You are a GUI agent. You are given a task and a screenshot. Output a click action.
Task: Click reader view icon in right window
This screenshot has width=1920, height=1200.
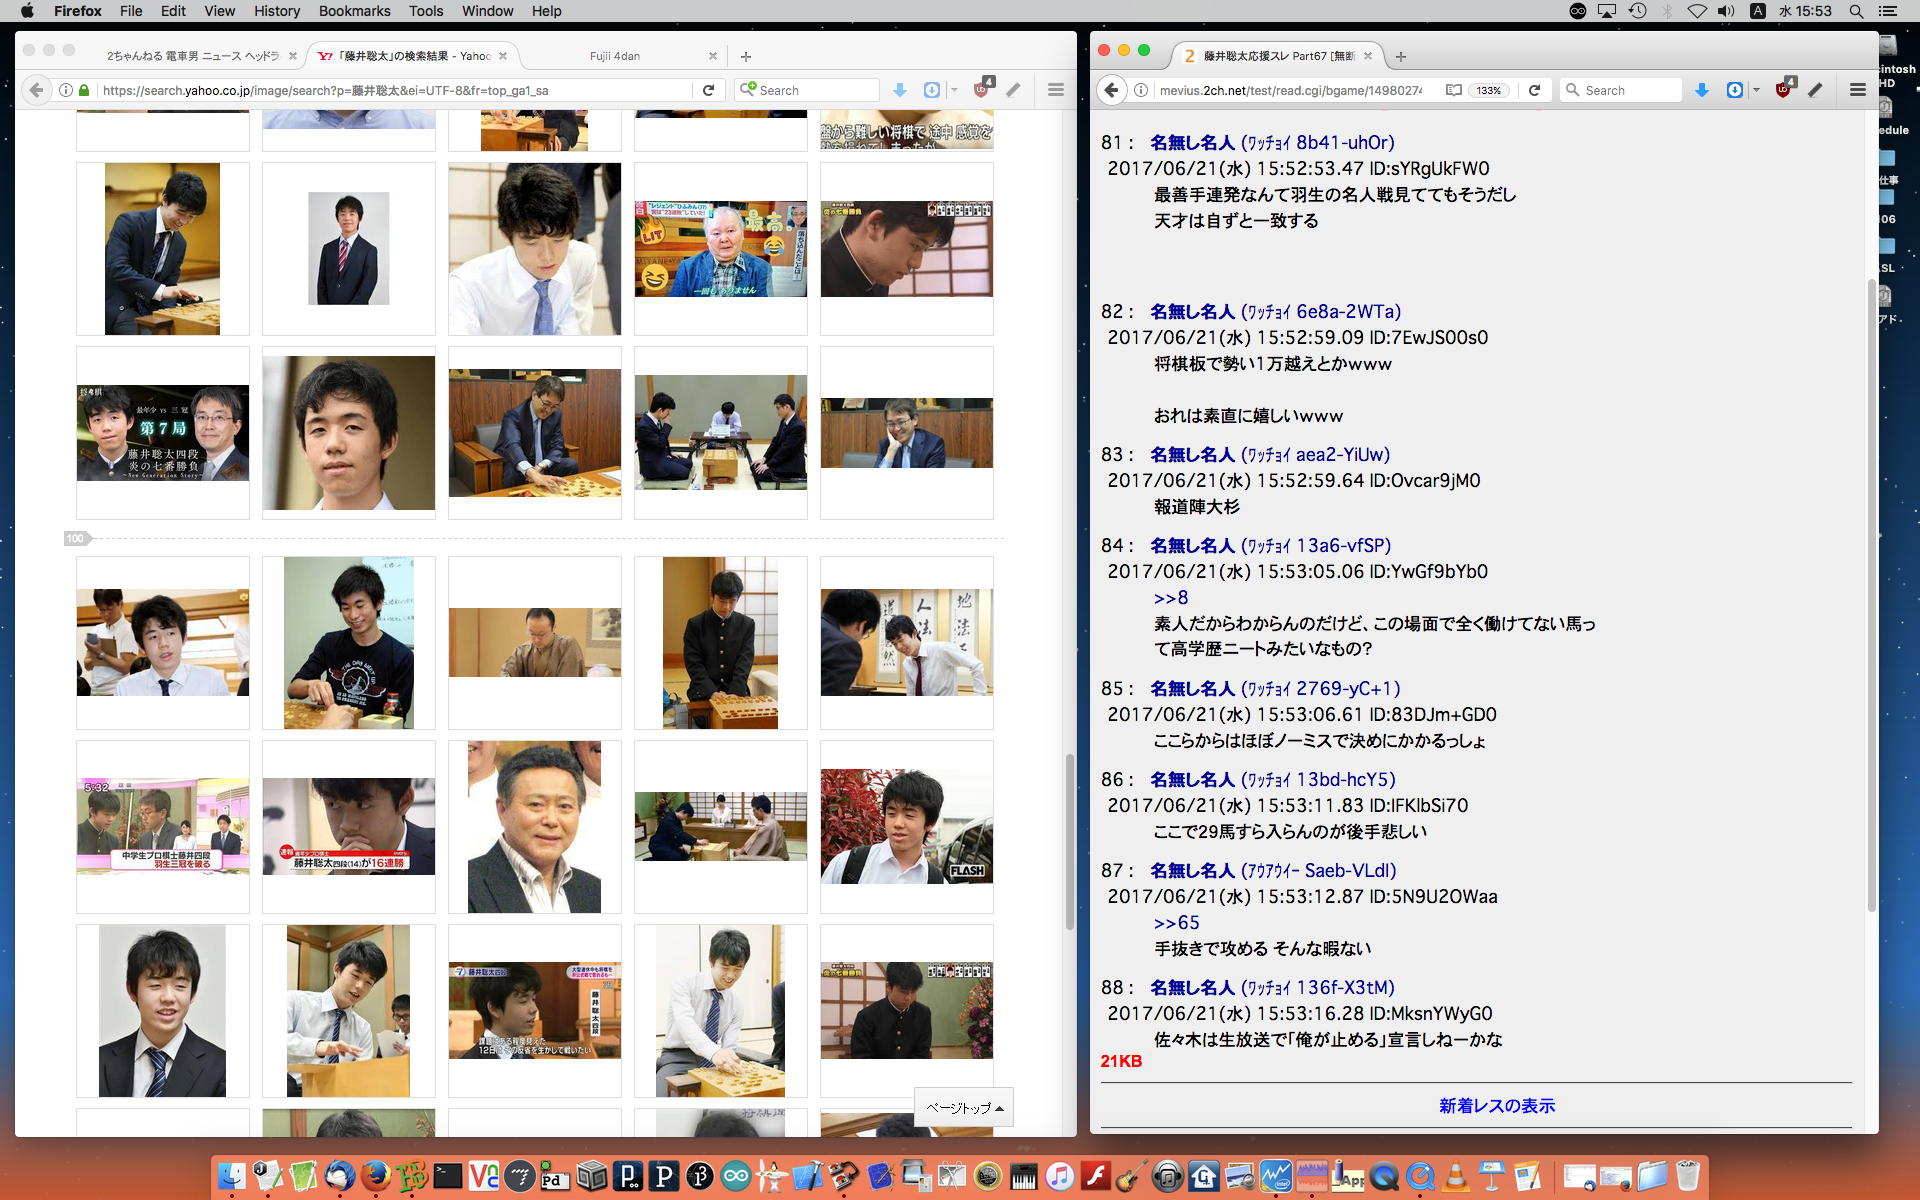[x=1454, y=90]
